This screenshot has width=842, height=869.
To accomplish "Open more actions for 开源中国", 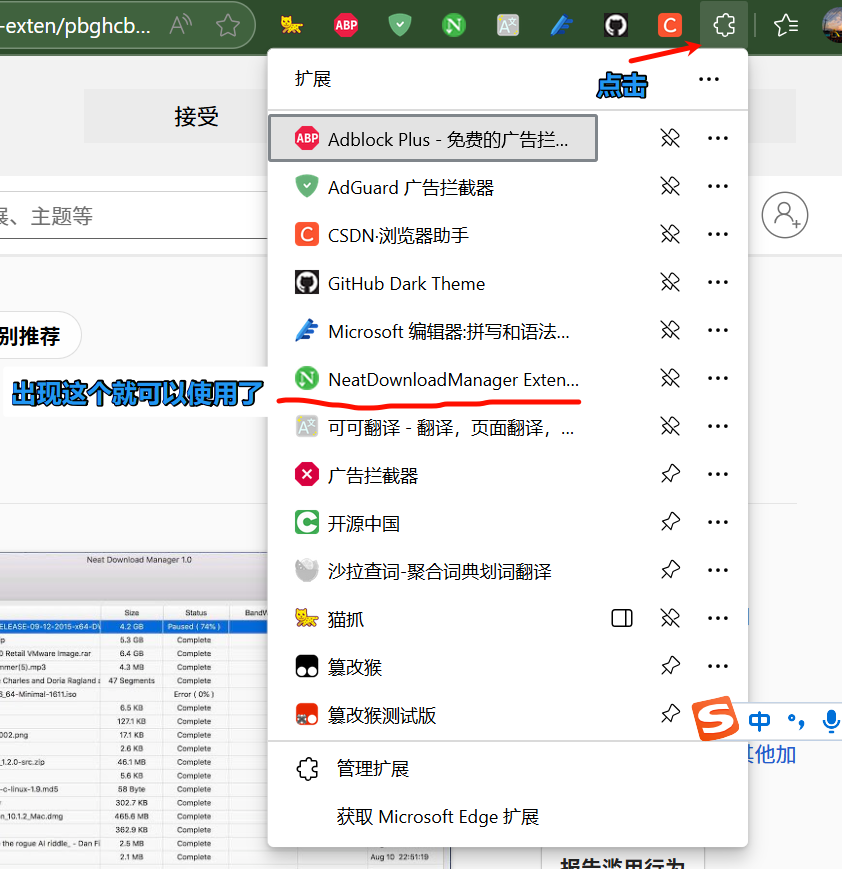I will 718,522.
